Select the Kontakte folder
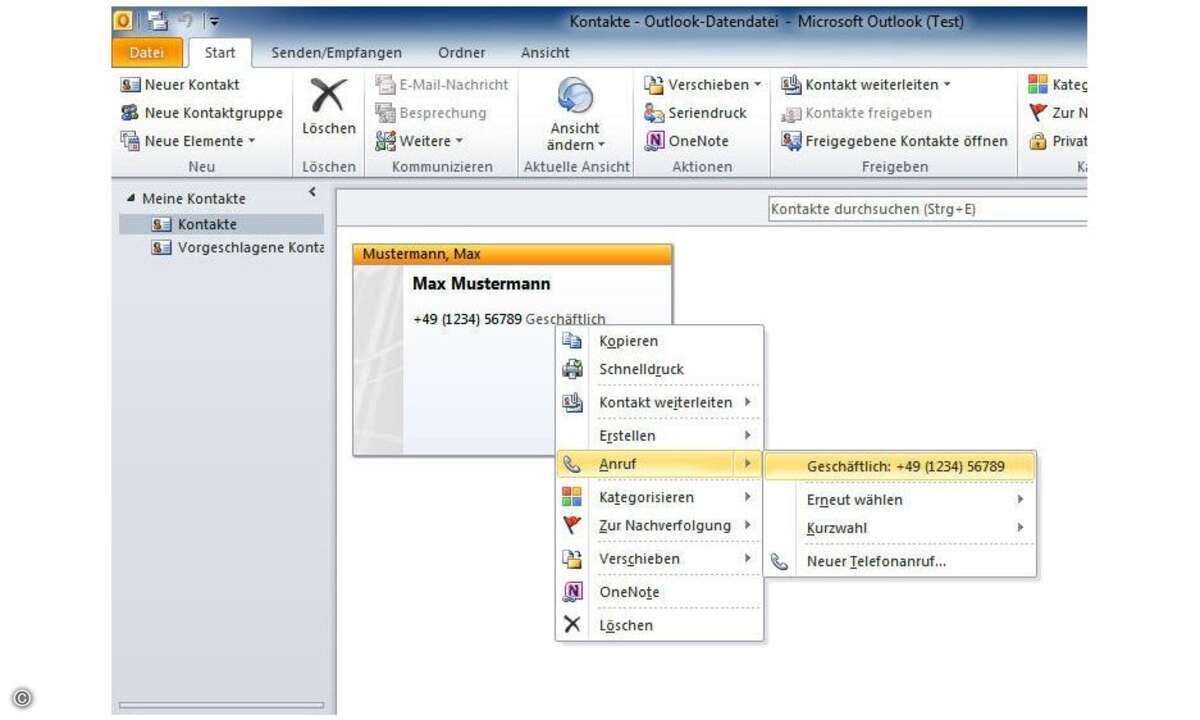The height and width of the screenshot is (720, 1200). coord(222,224)
